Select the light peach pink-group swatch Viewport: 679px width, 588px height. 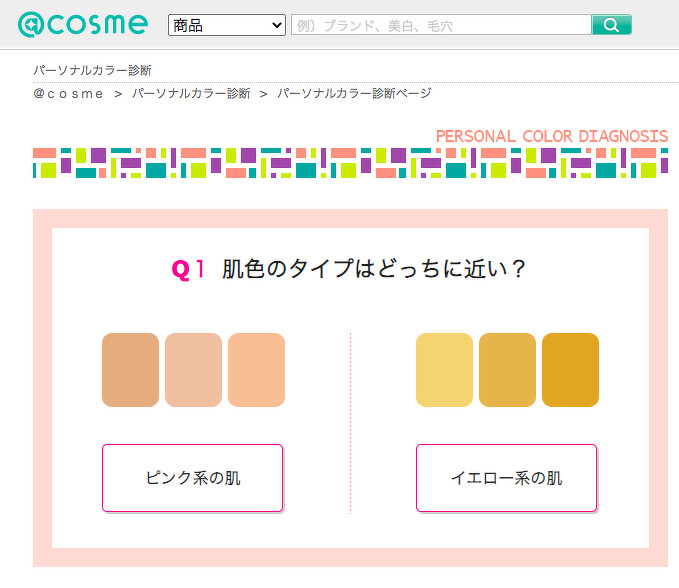click(256, 370)
